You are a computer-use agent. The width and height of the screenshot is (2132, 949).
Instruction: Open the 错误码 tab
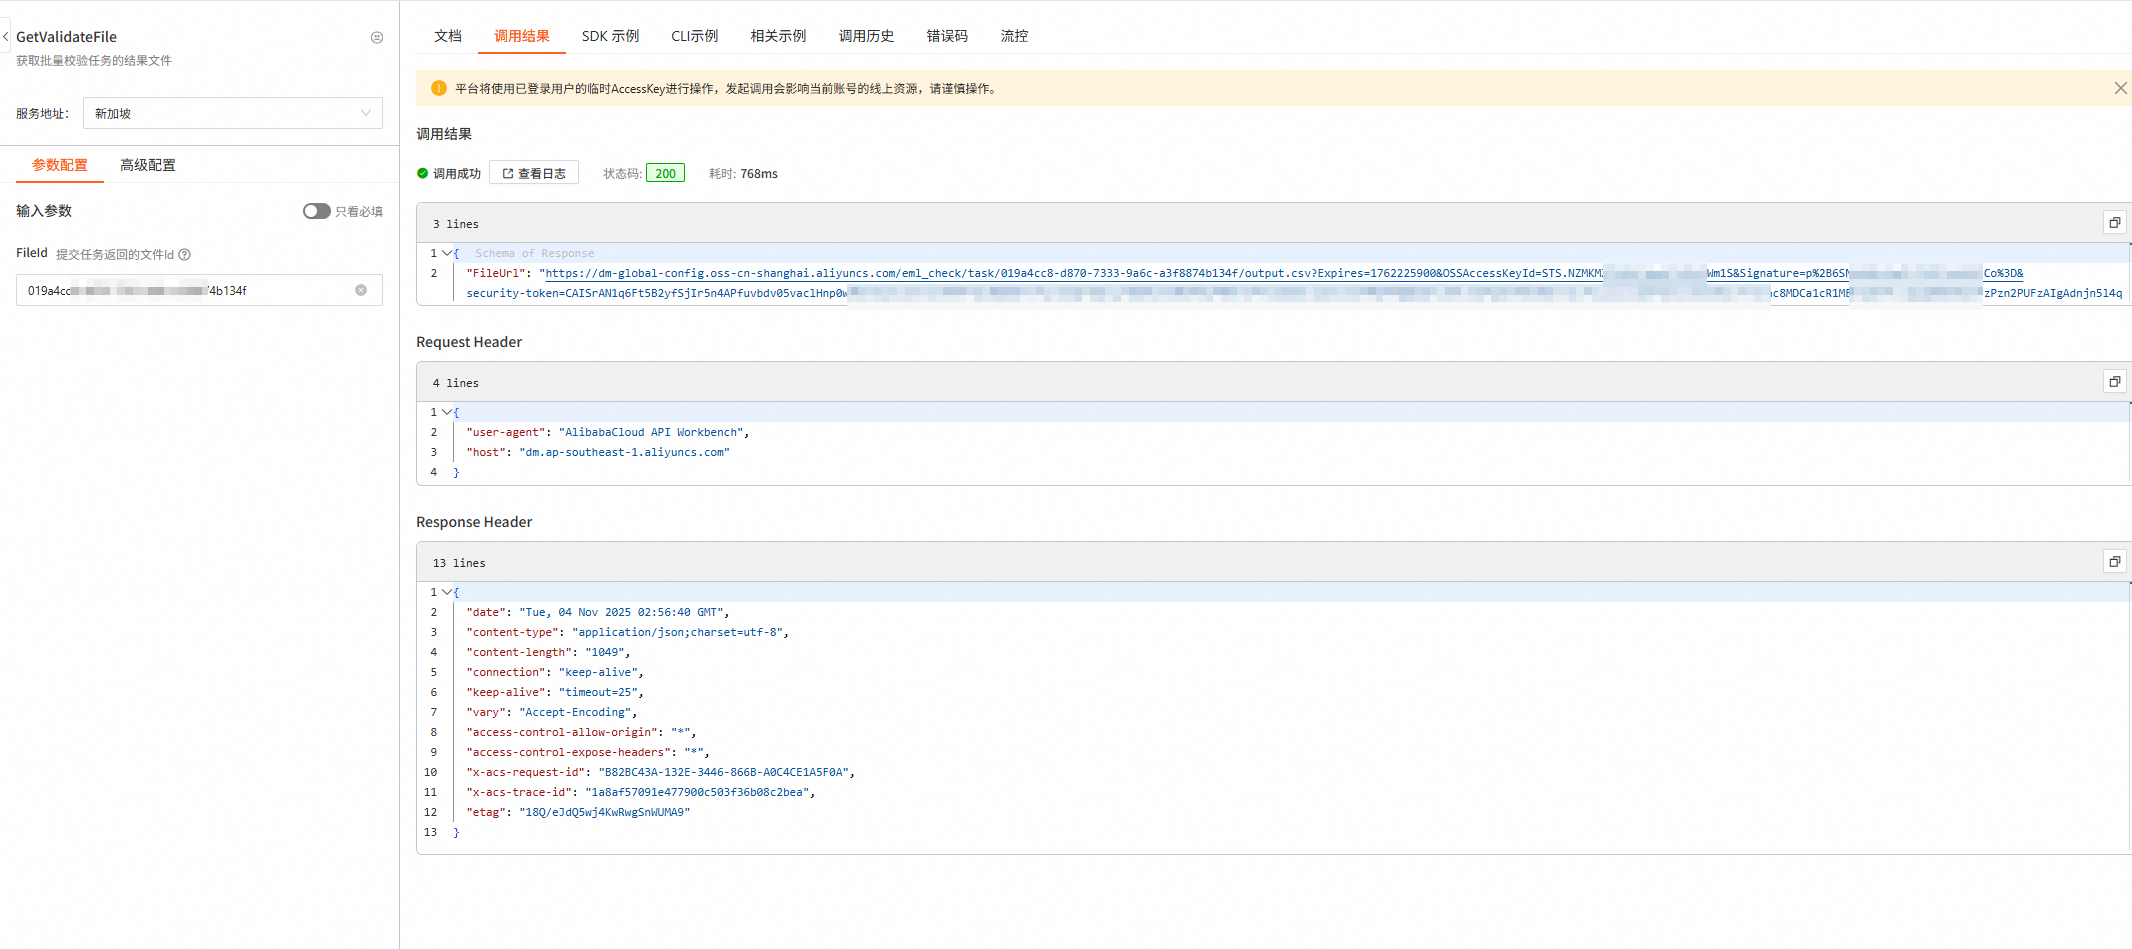[947, 36]
